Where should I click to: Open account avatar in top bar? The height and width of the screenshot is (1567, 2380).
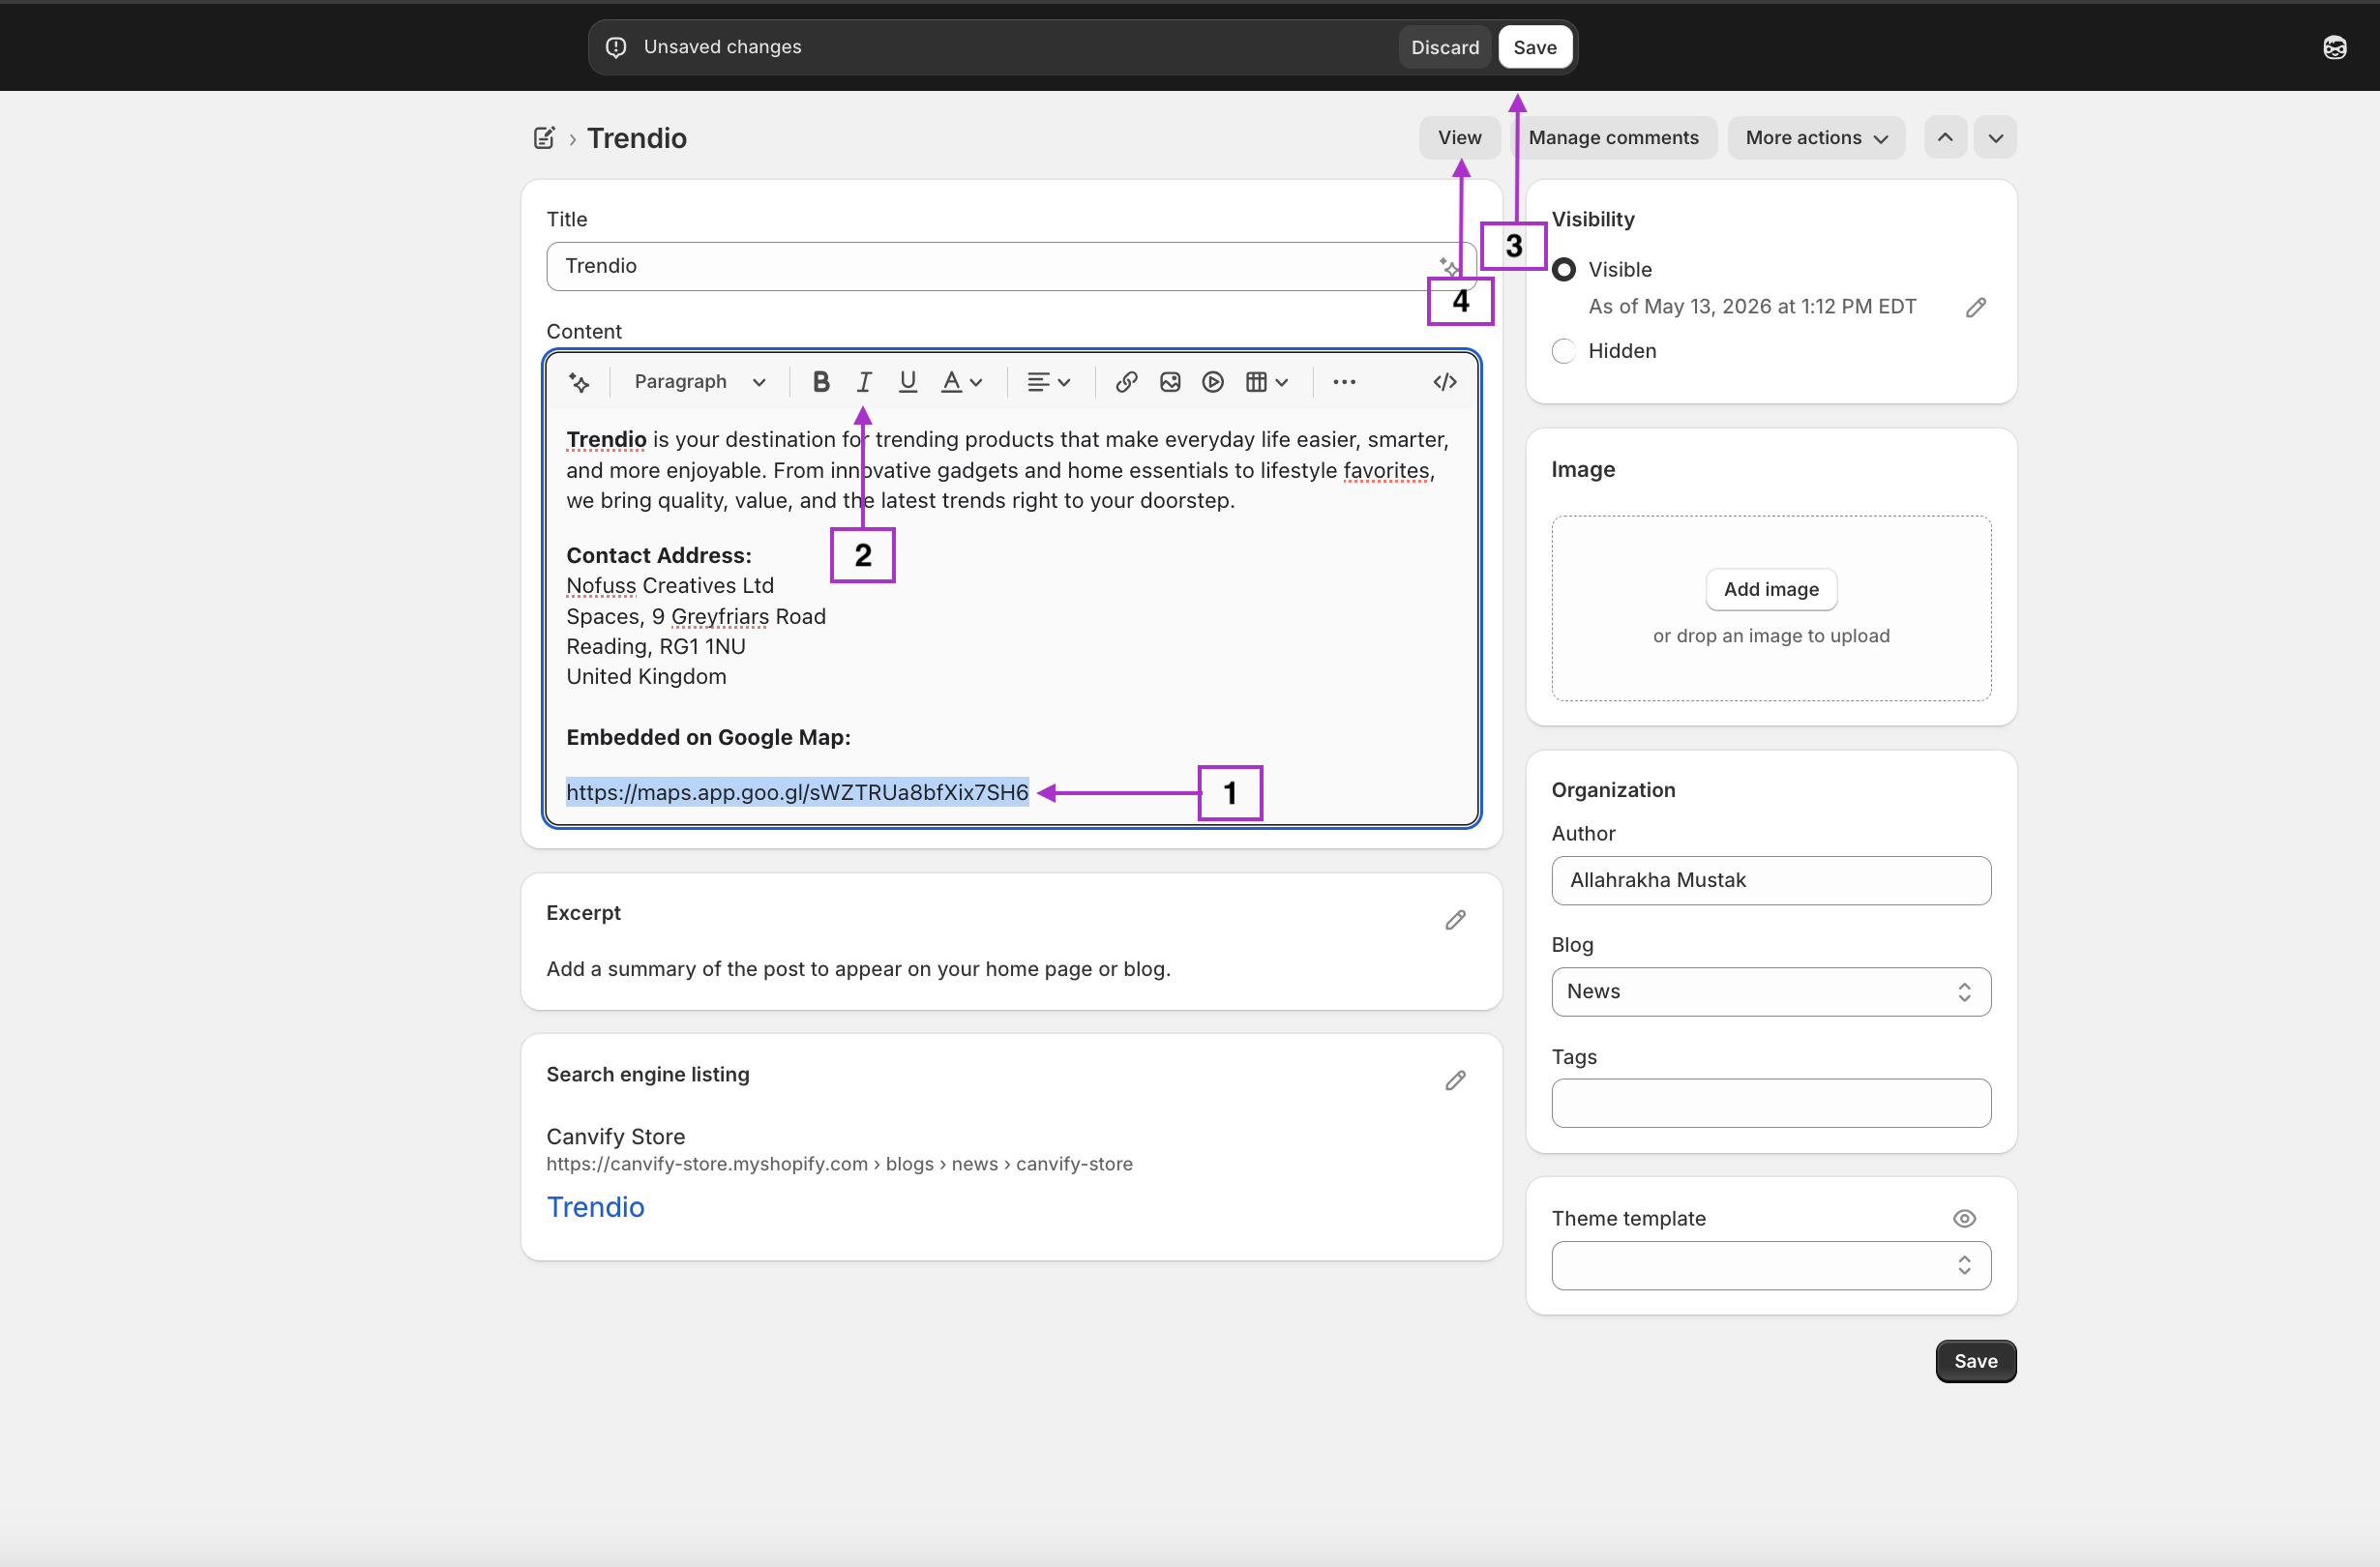[2334, 47]
